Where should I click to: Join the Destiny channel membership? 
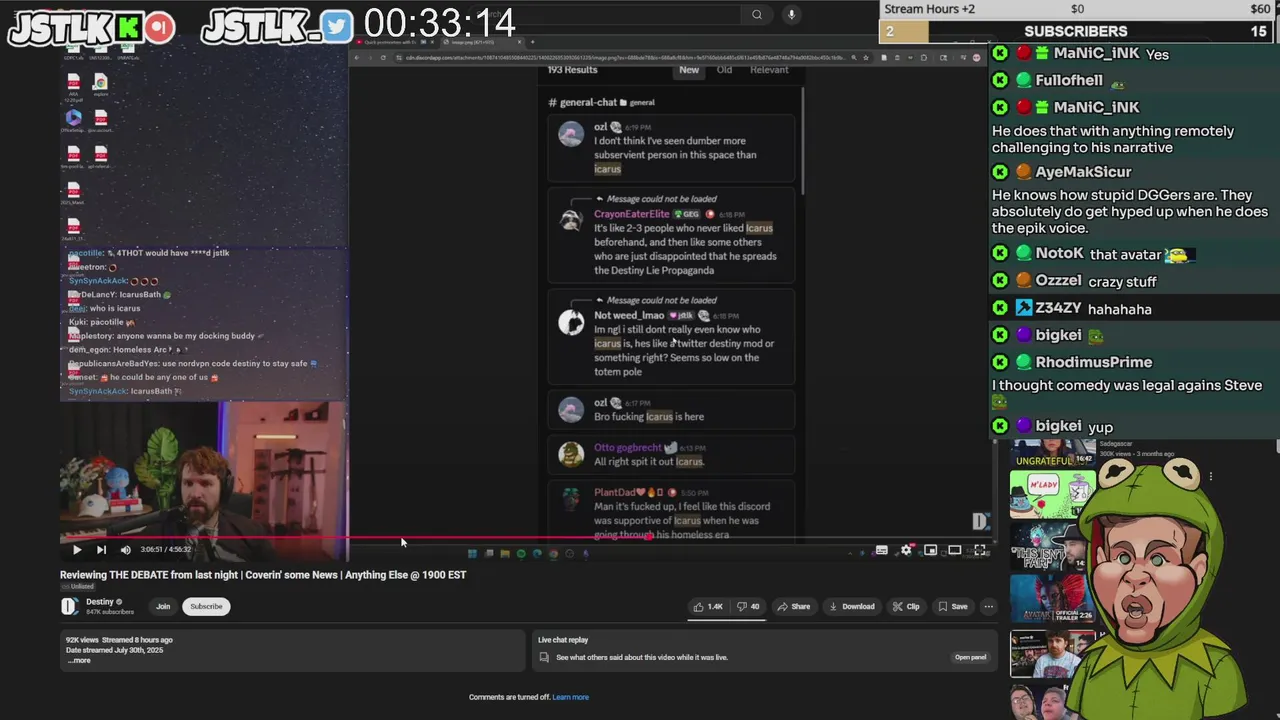163,606
